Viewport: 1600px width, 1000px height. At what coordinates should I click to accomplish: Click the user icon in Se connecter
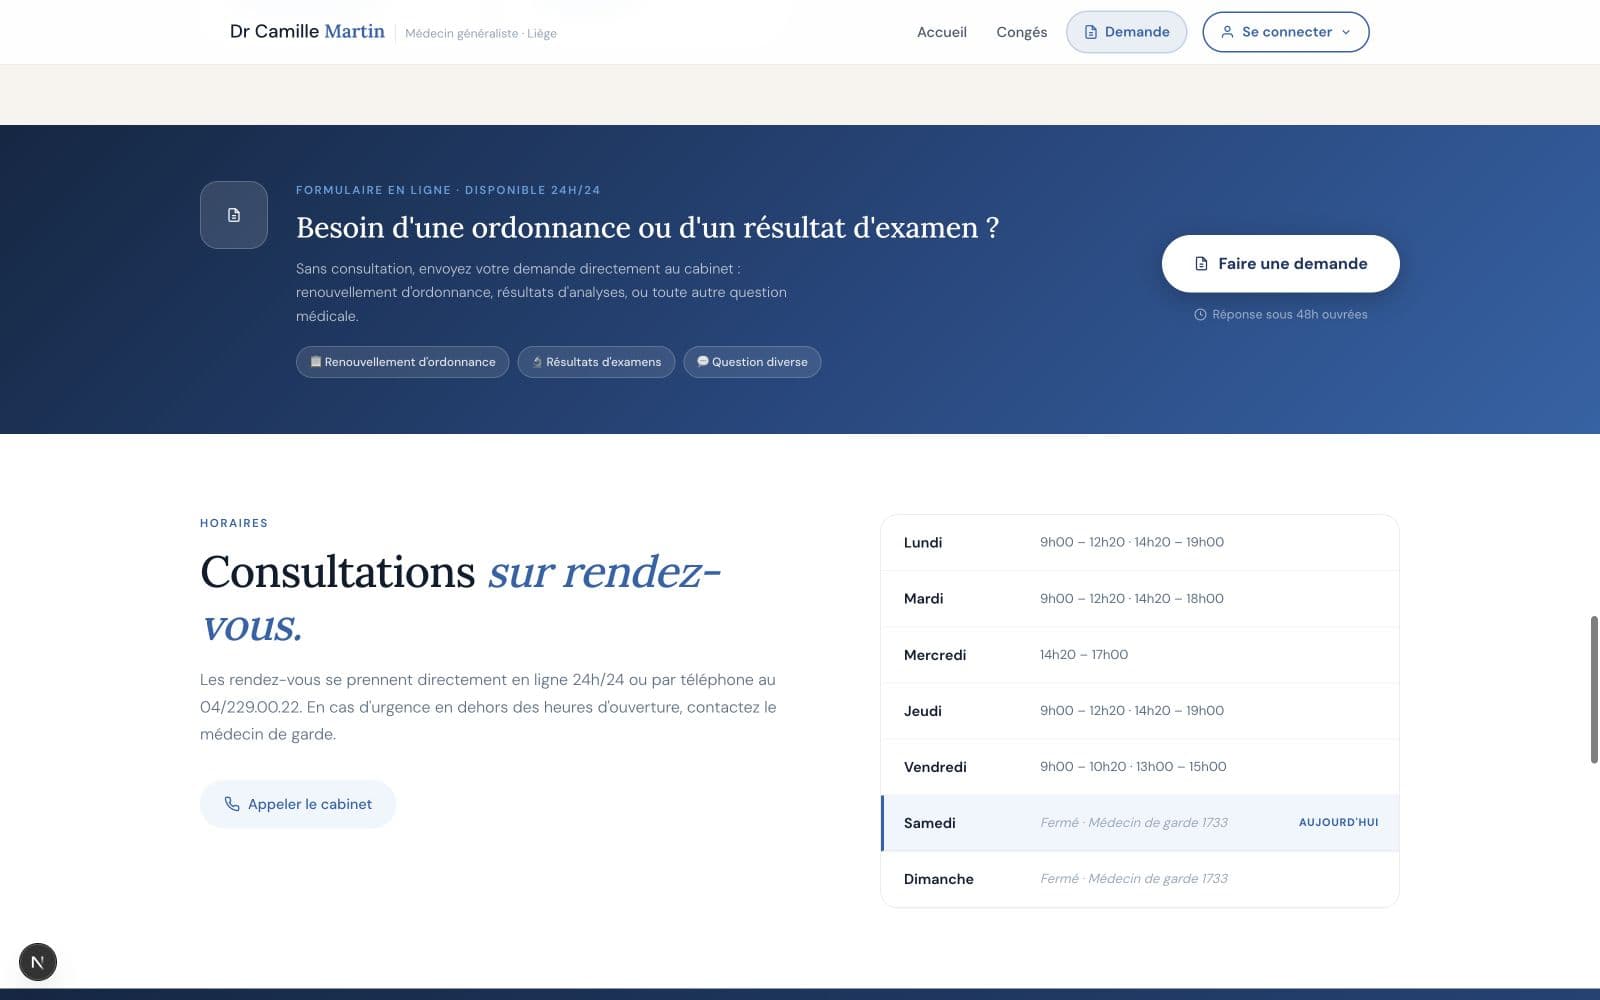(1227, 32)
